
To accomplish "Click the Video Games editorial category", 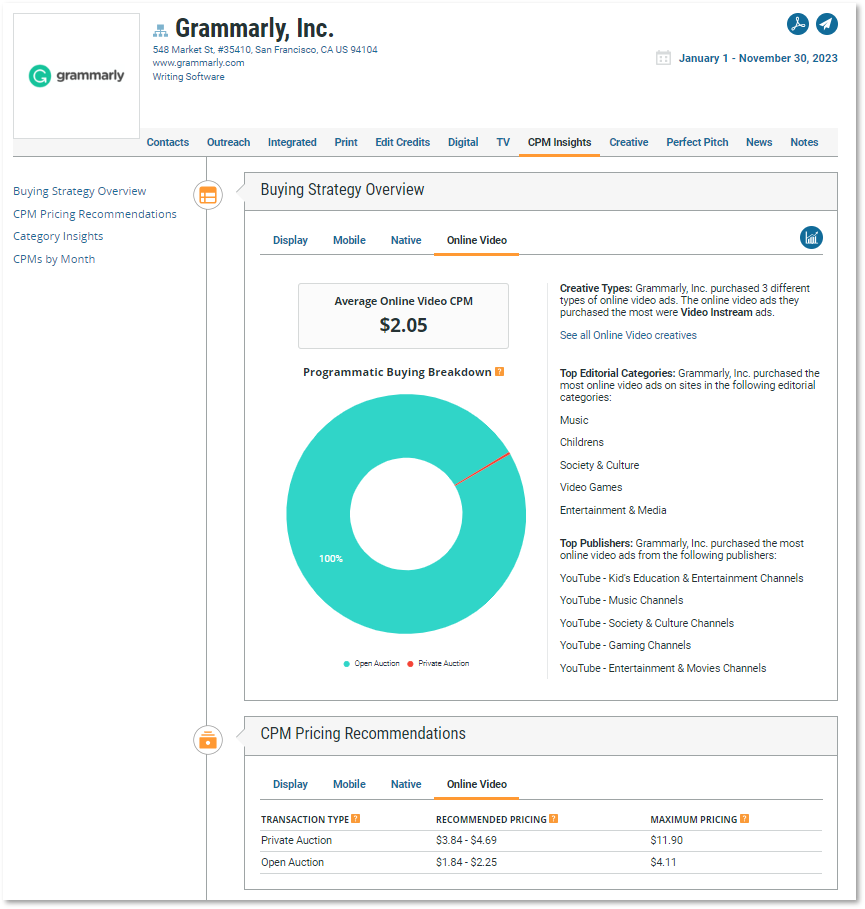I will tap(591, 488).
